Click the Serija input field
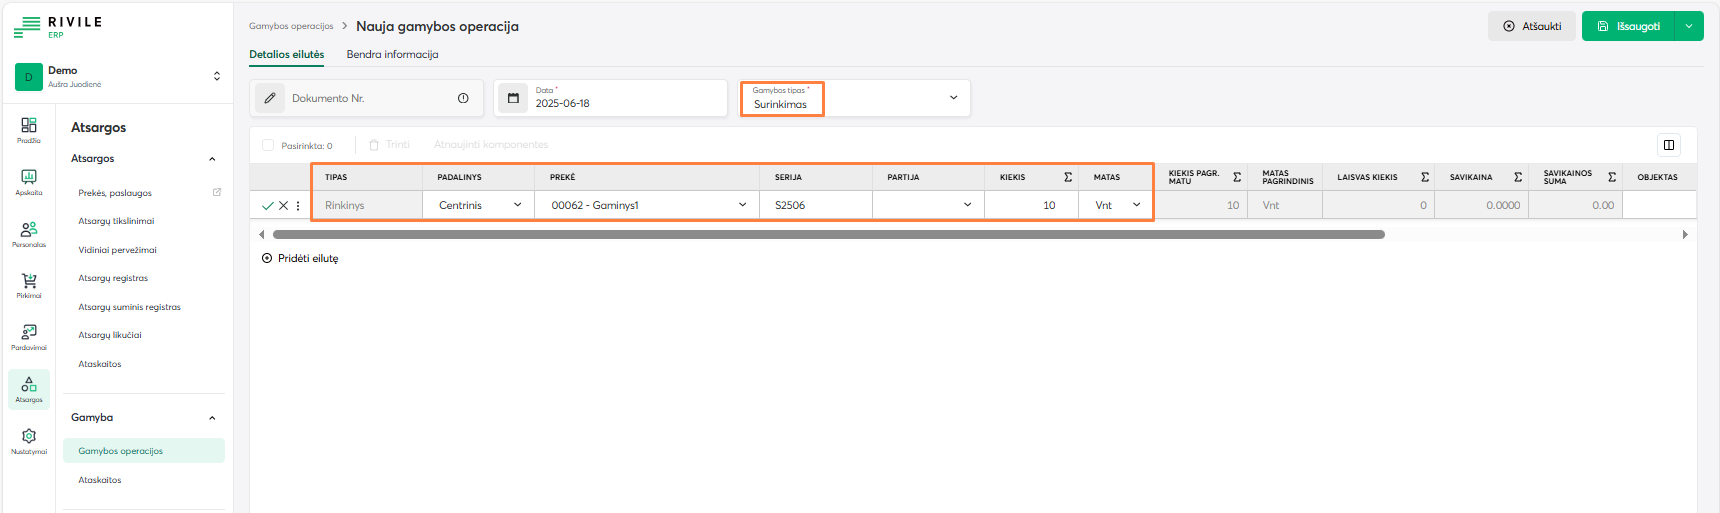 coord(815,205)
